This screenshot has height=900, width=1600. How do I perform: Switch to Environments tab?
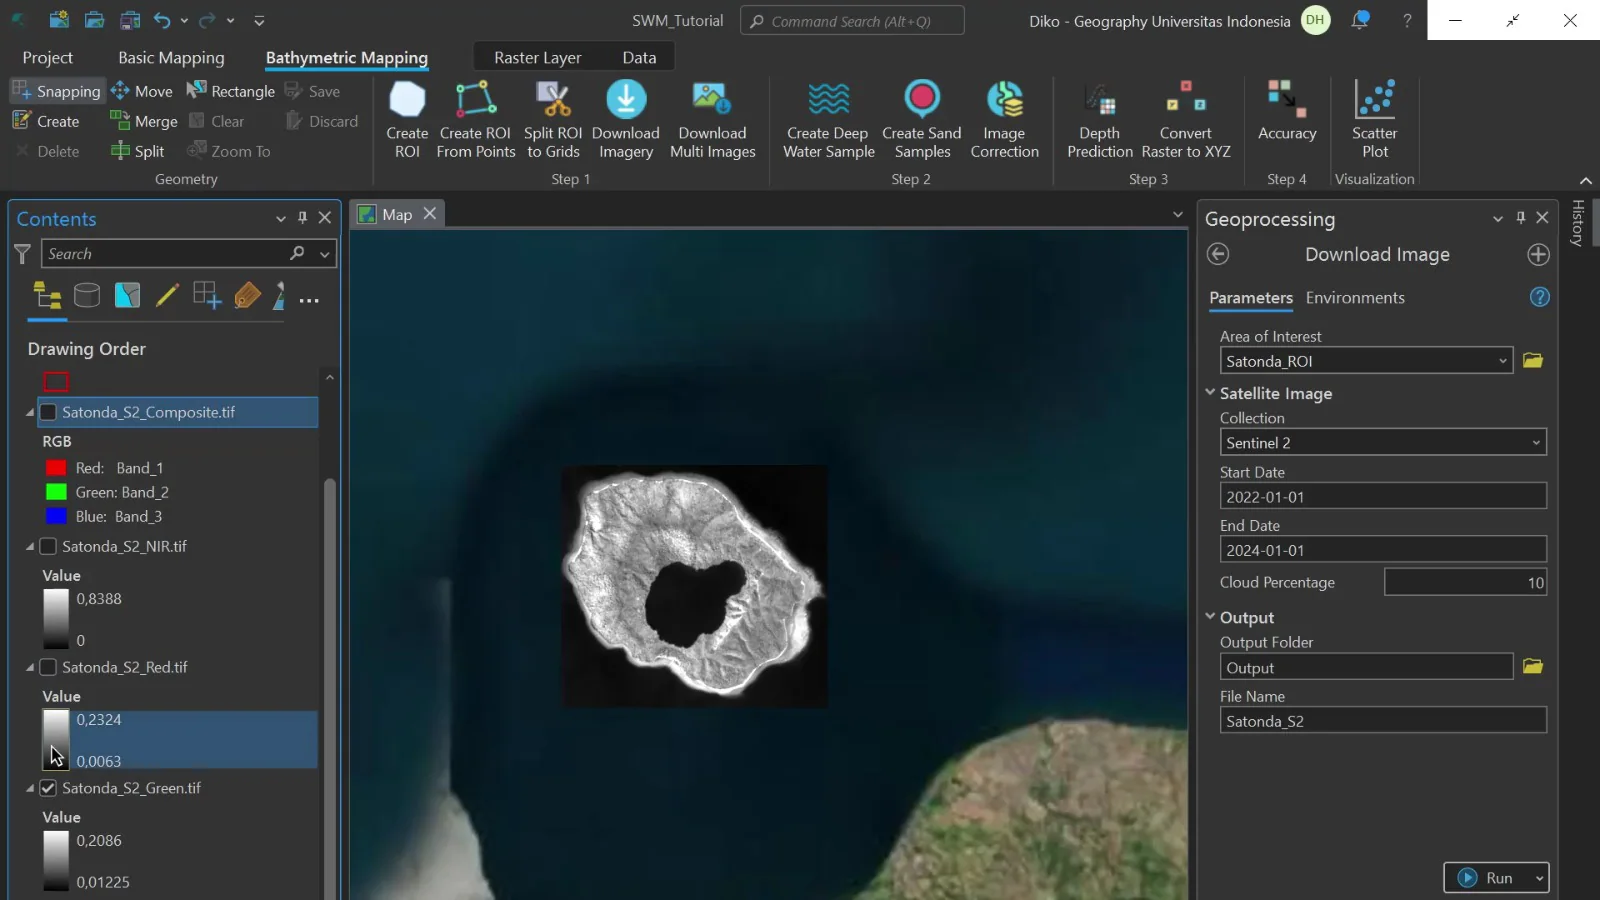[x=1355, y=298]
